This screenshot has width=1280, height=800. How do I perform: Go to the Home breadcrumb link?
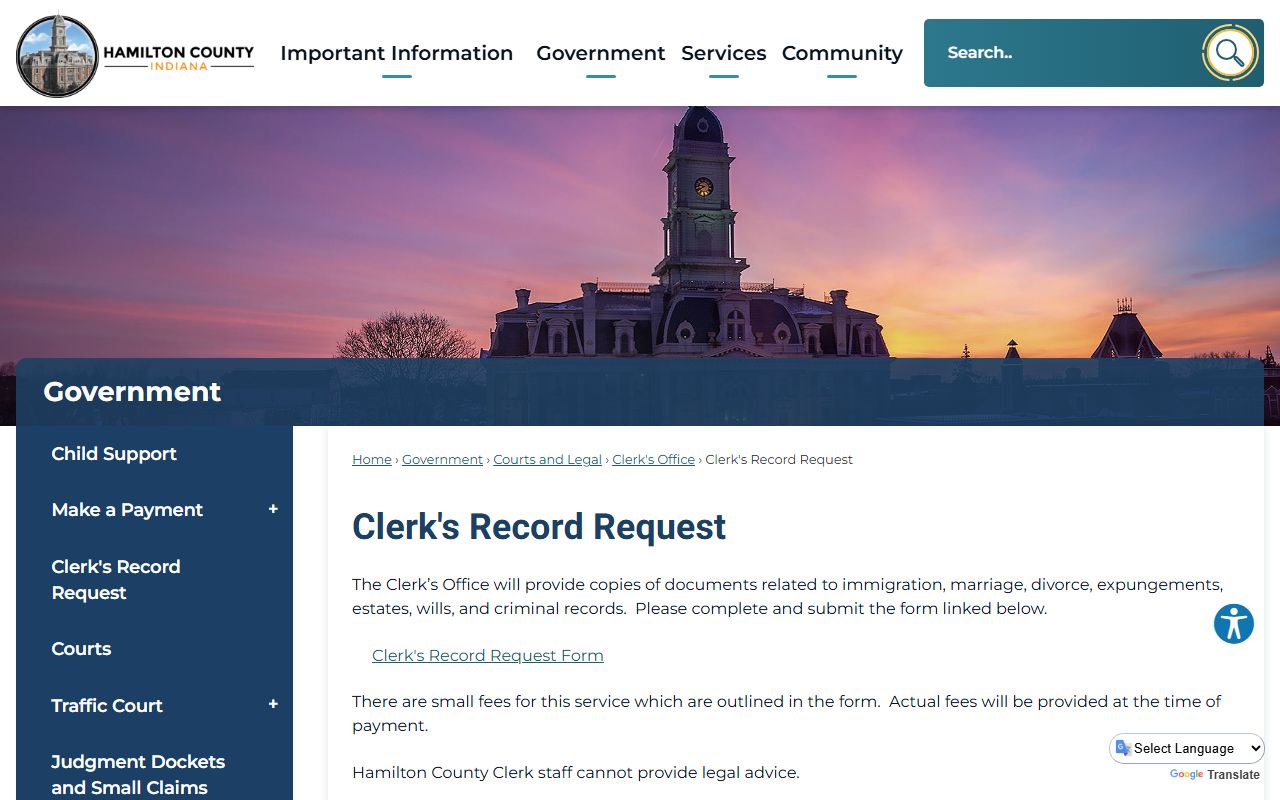[x=372, y=460]
